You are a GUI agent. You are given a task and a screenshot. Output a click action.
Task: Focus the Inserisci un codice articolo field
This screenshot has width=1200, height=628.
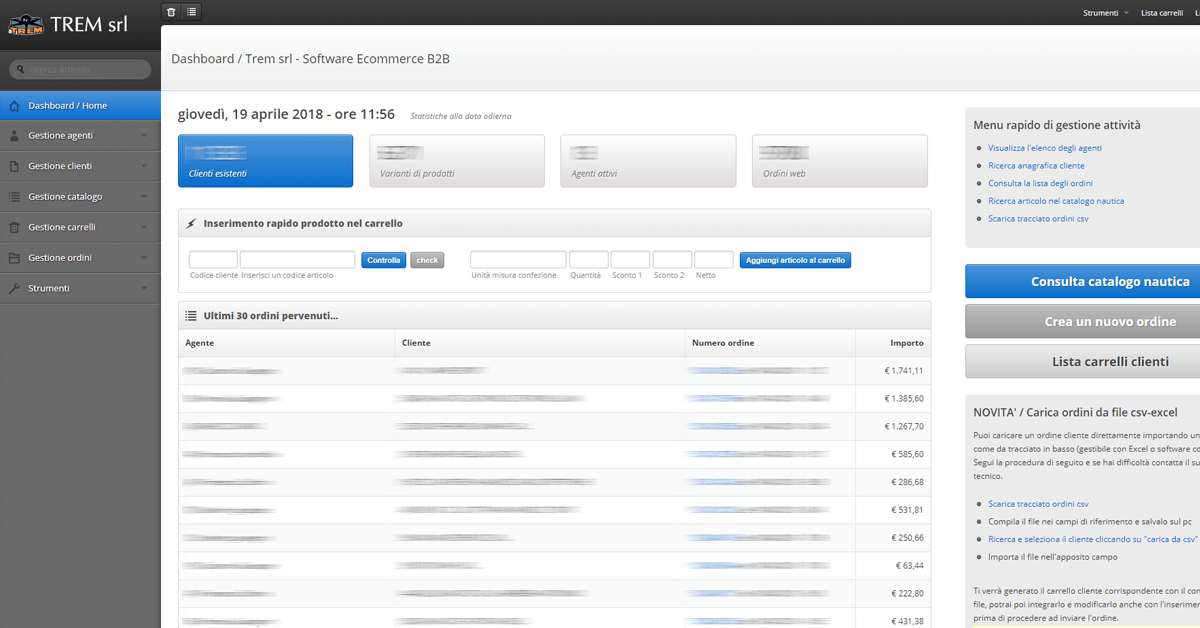pos(298,260)
